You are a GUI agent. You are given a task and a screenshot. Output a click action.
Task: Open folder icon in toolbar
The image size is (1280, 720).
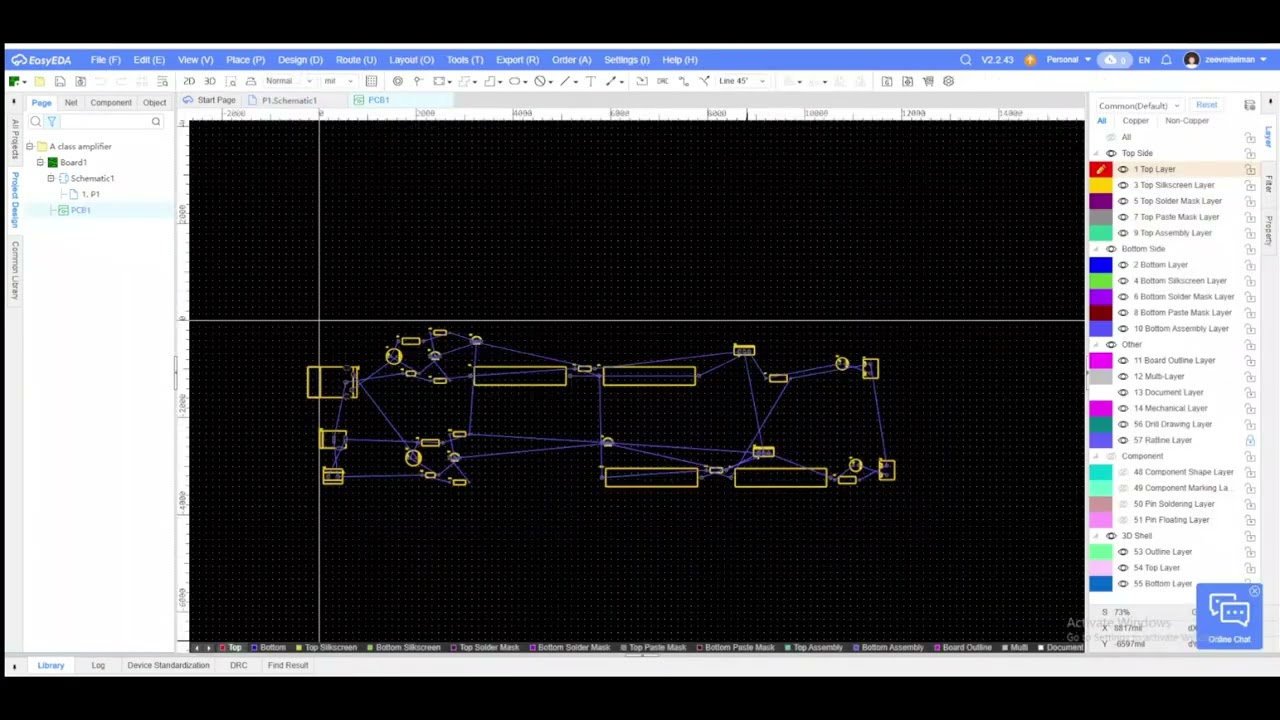[x=39, y=81]
